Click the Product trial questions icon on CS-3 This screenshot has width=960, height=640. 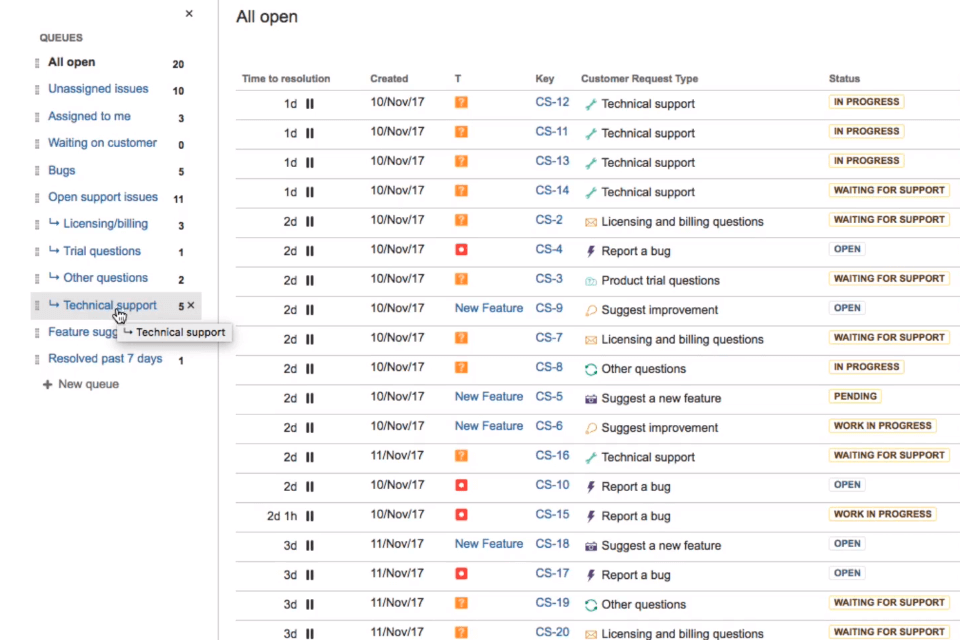pos(592,280)
